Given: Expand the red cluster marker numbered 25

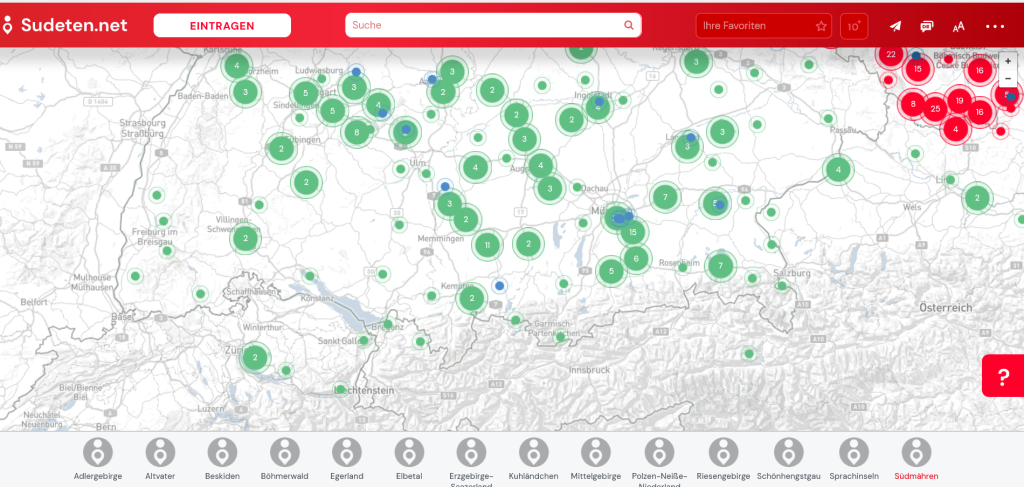Looking at the screenshot, I should (x=935, y=108).
